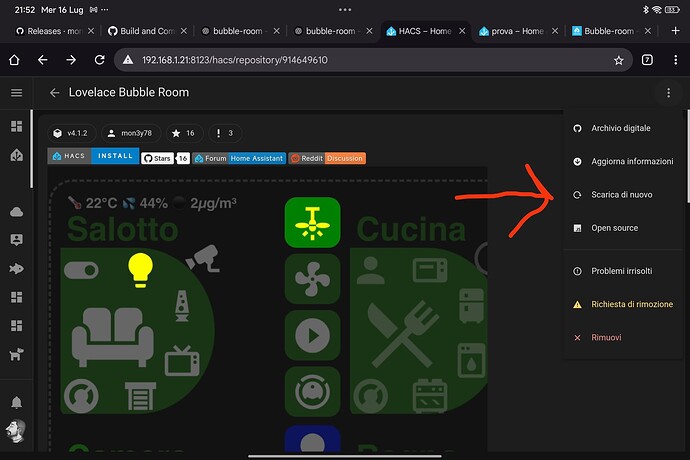The height and width of the screenshot is (460, 690).
Task: Open a new browser tab with plus
Action: (x=675, y=31)
